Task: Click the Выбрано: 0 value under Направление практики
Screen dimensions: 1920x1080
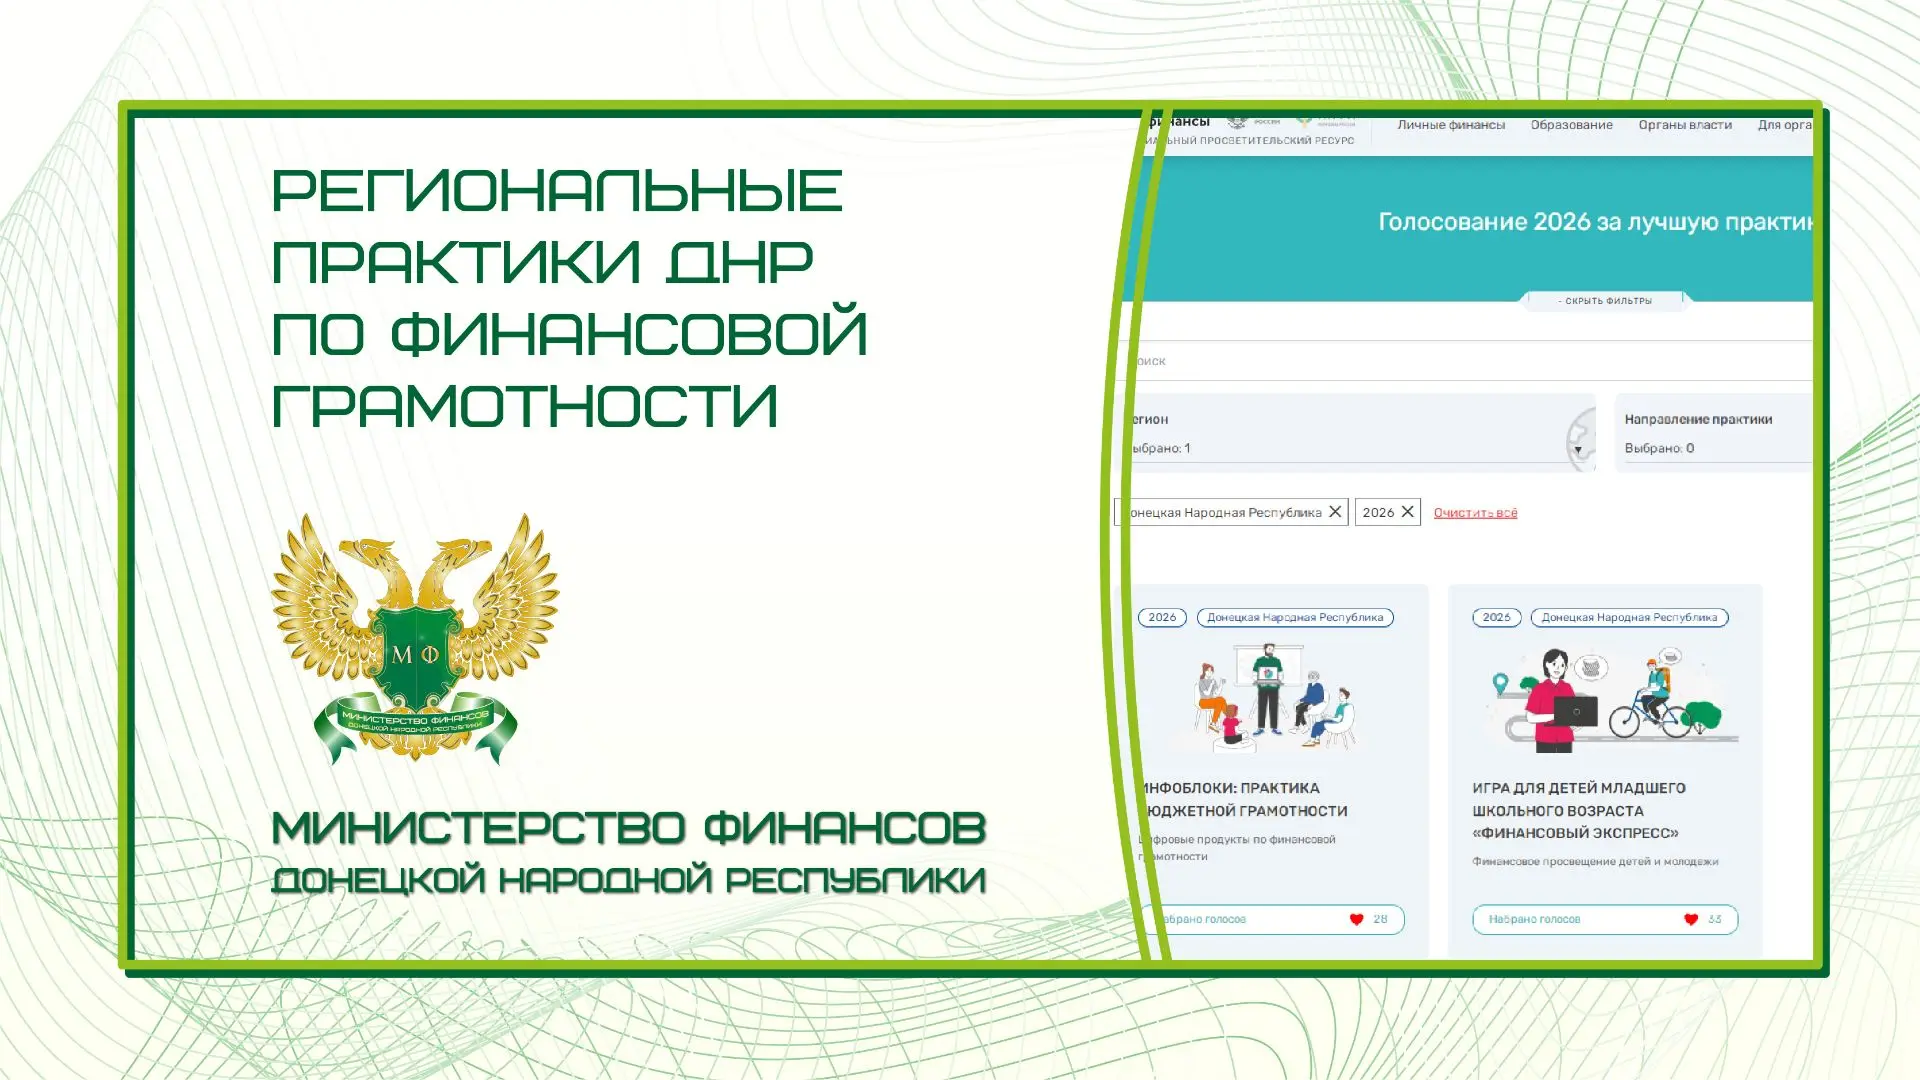Action: [x=1659, y=449]
